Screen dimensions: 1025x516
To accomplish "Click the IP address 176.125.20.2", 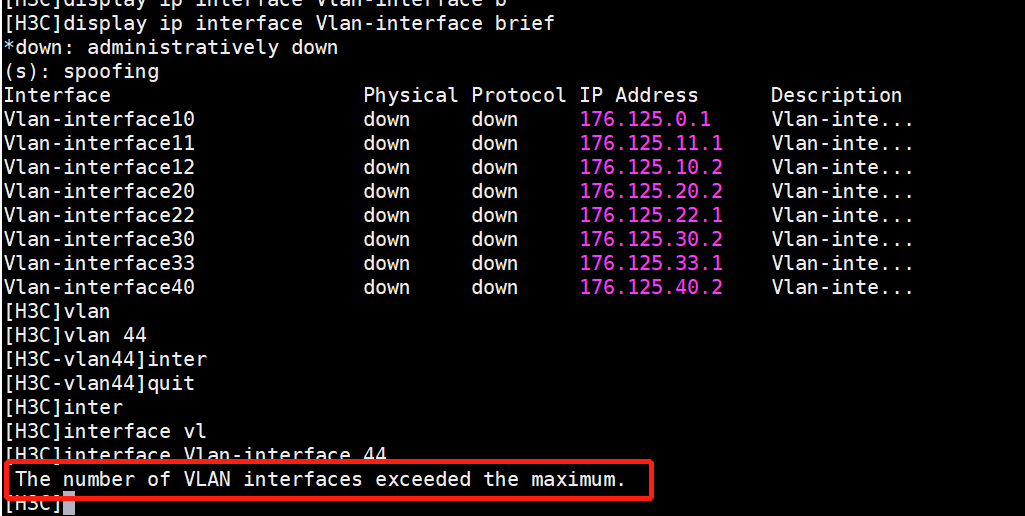I will (x=651, y=192).
